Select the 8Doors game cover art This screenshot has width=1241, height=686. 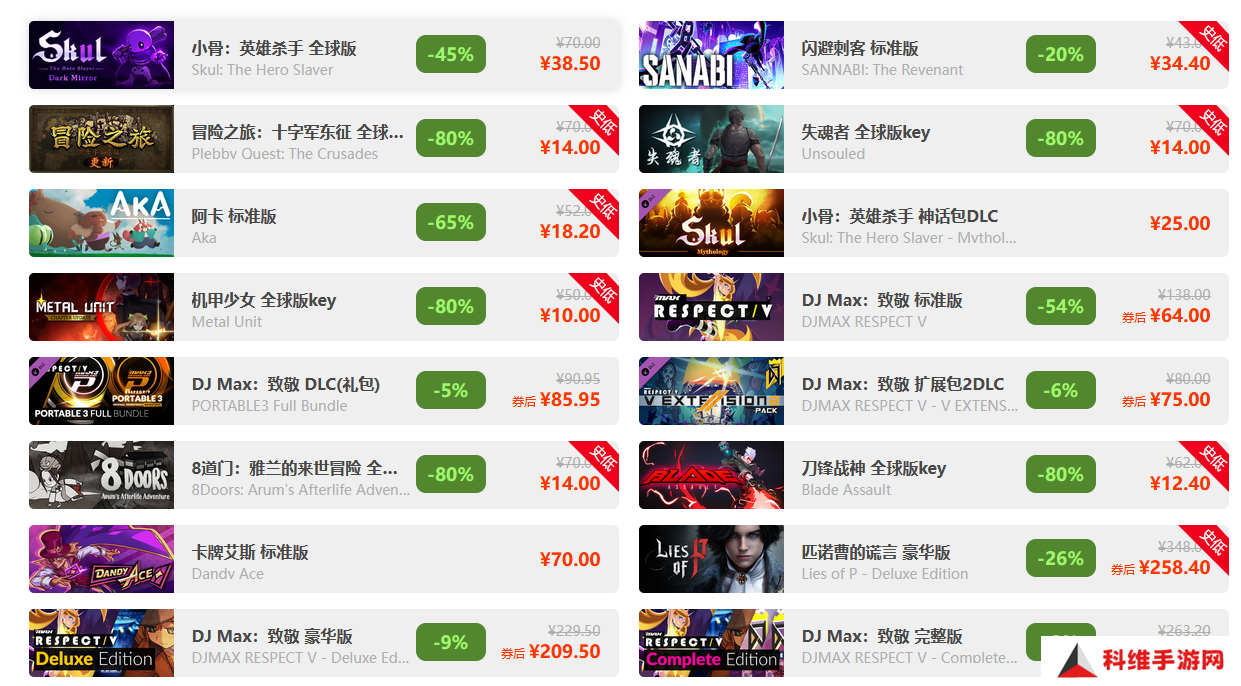pos(101,475)
